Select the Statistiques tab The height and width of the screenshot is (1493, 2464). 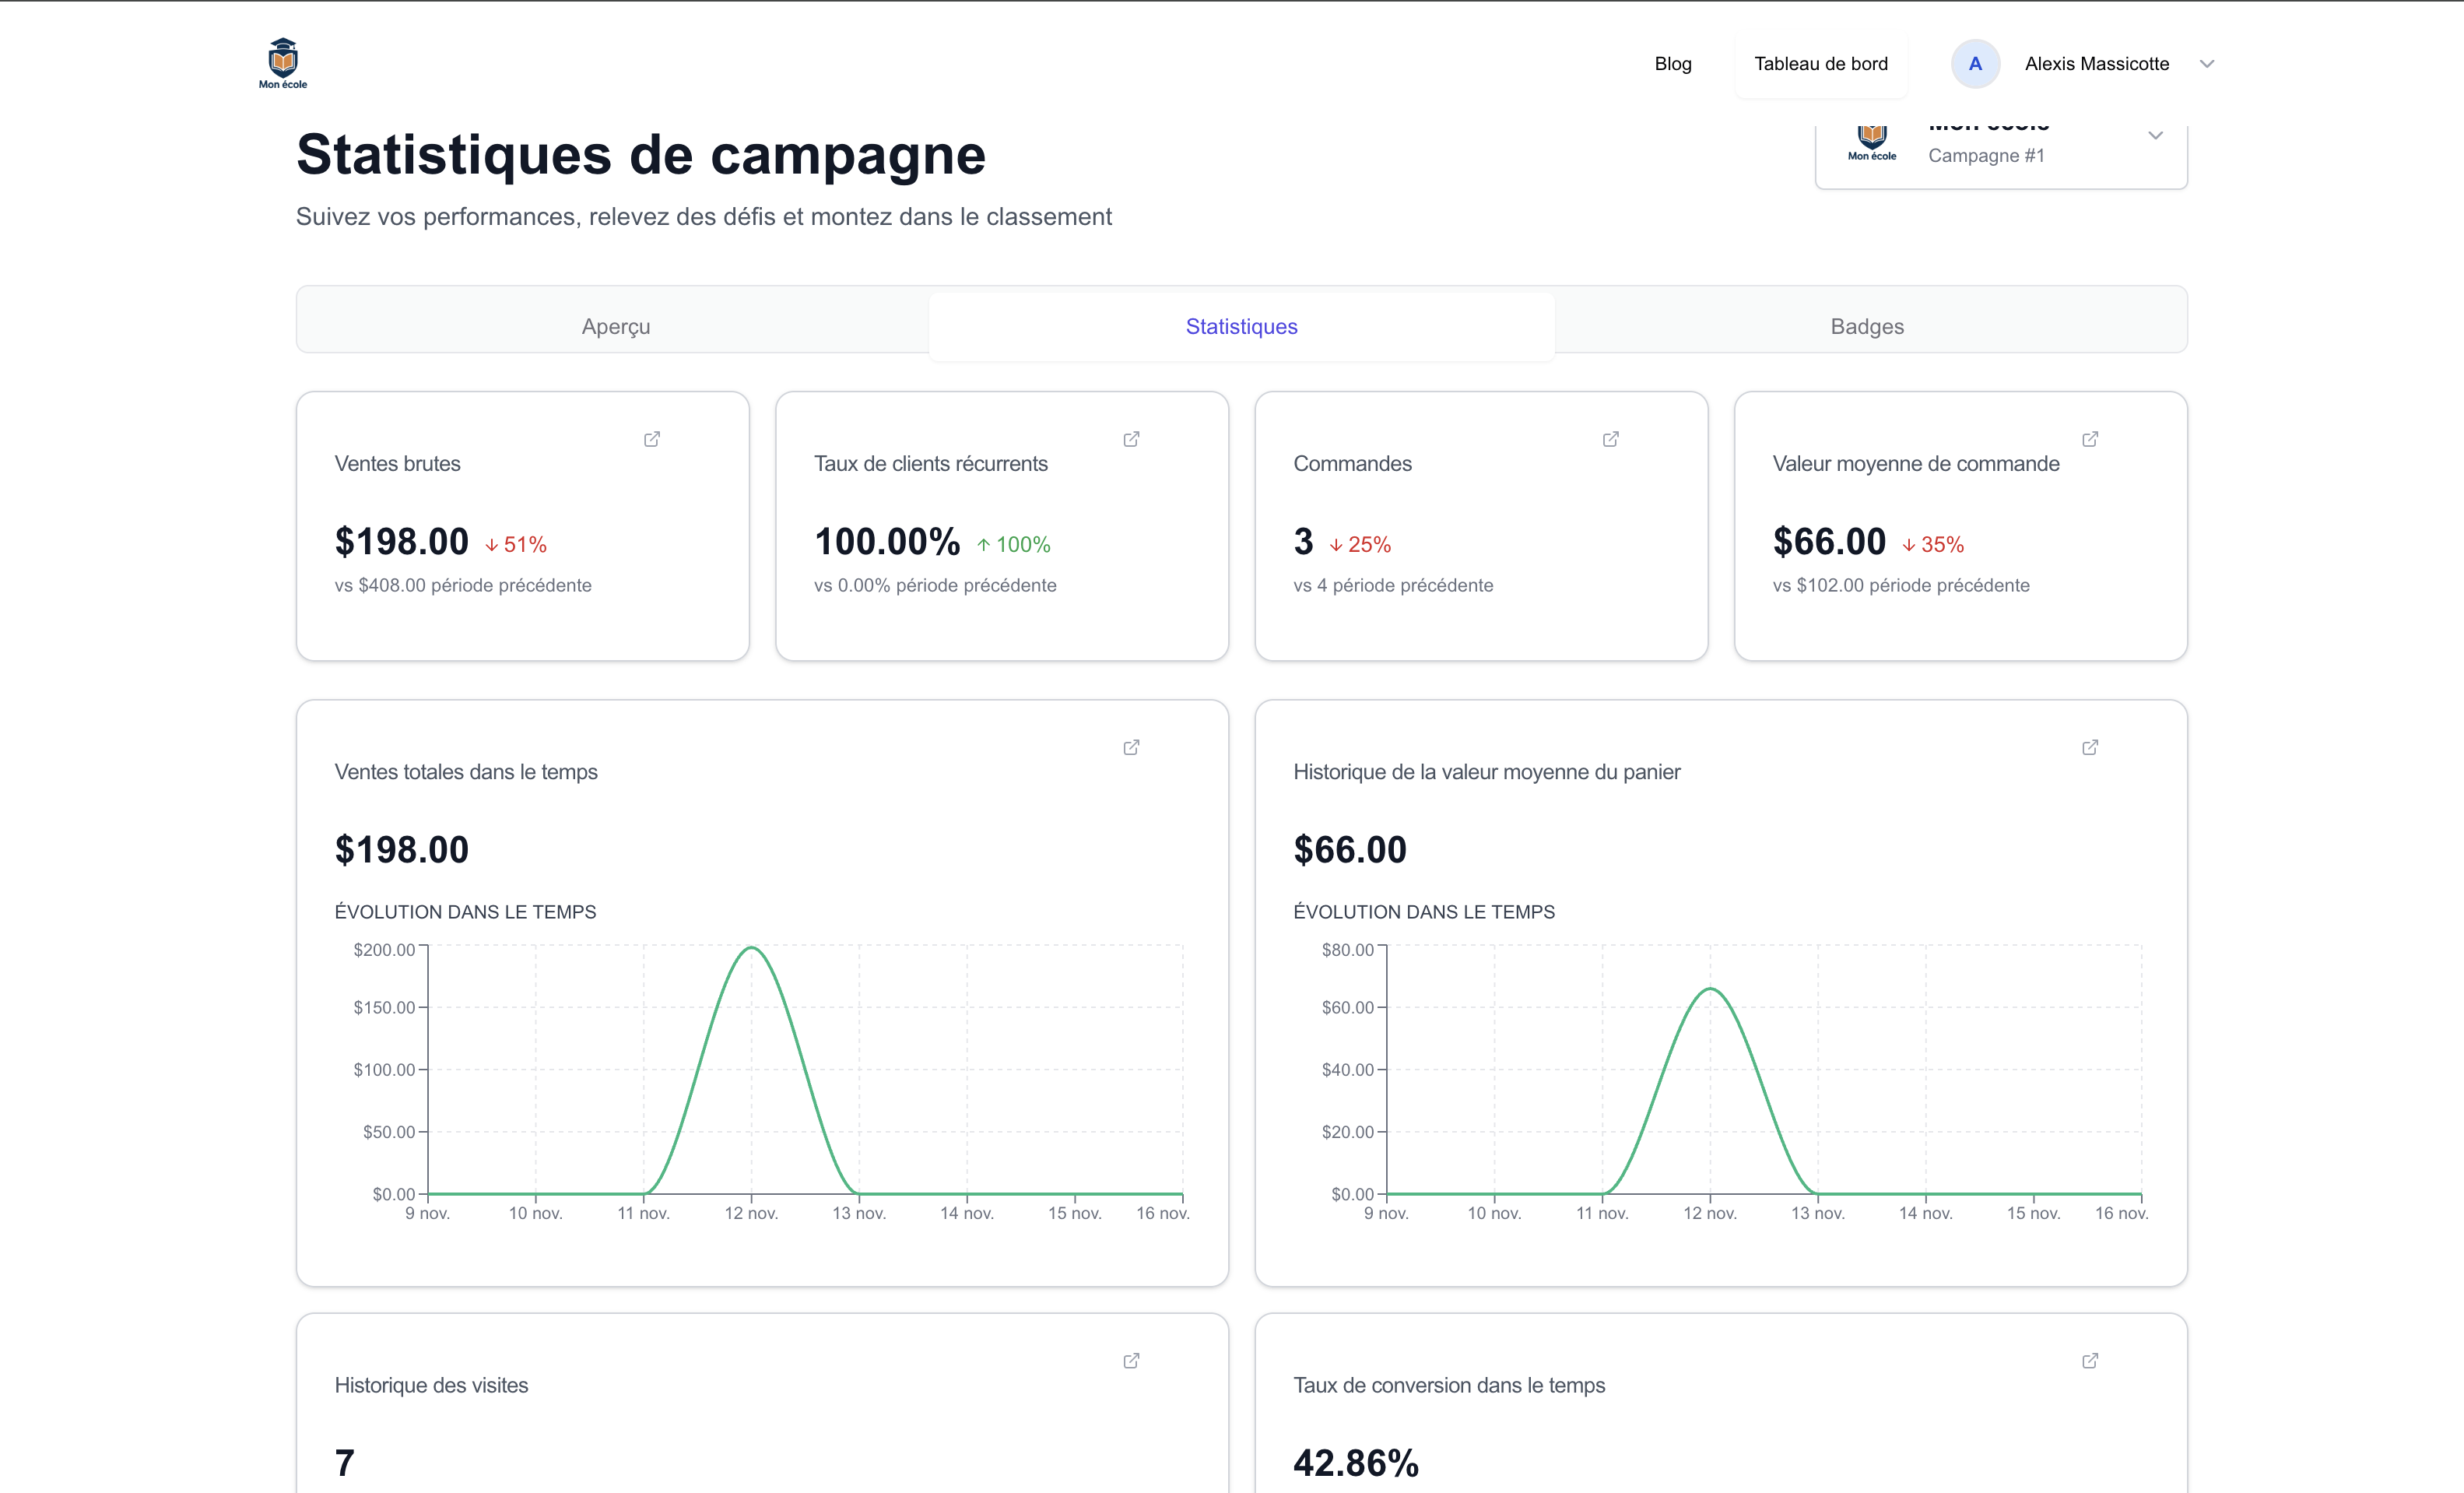(x=1241, y=326)
